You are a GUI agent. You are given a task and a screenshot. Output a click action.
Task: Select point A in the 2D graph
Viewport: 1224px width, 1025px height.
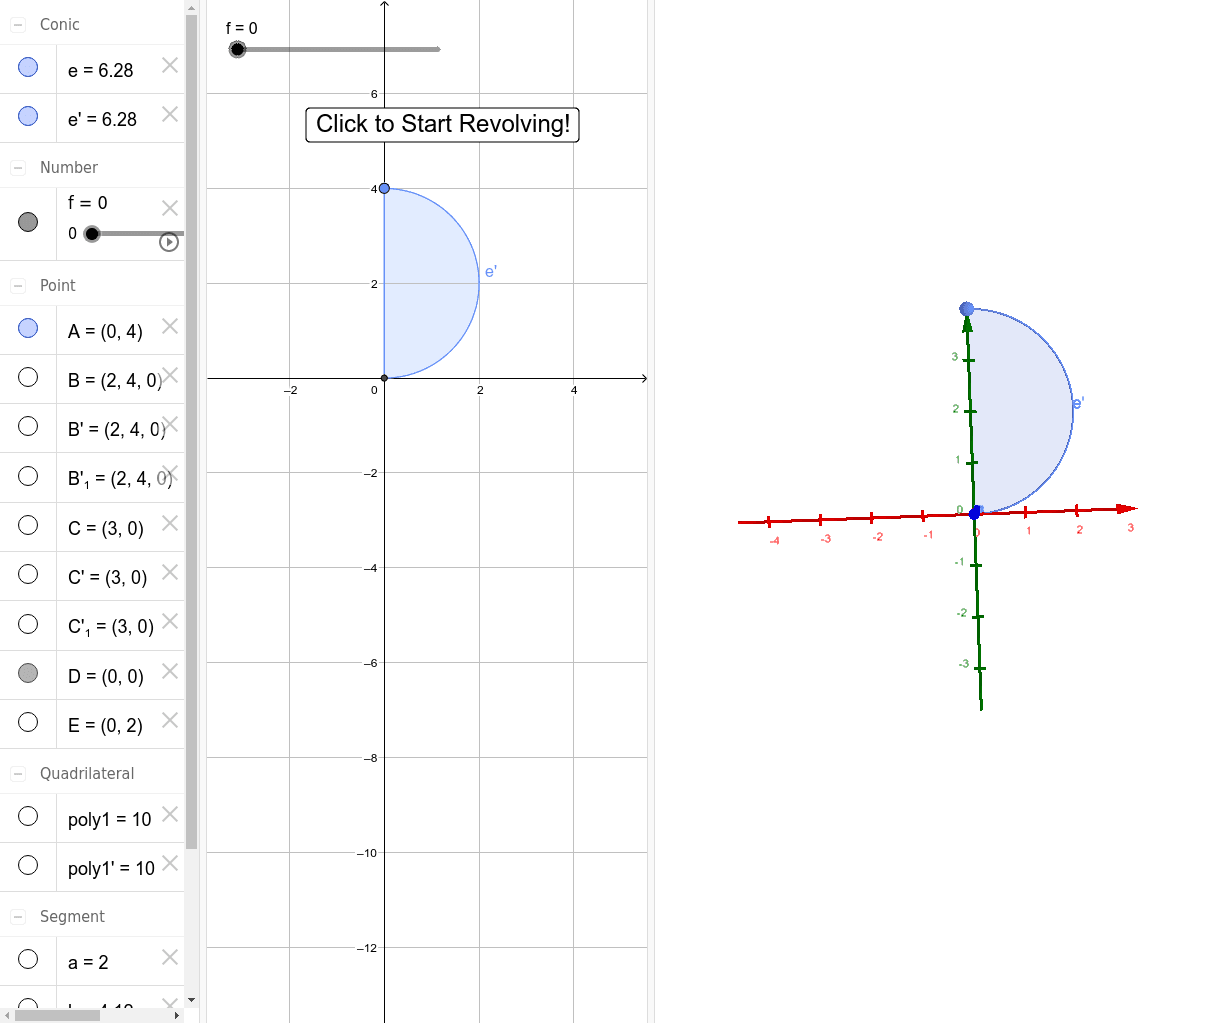click(383, 187)
